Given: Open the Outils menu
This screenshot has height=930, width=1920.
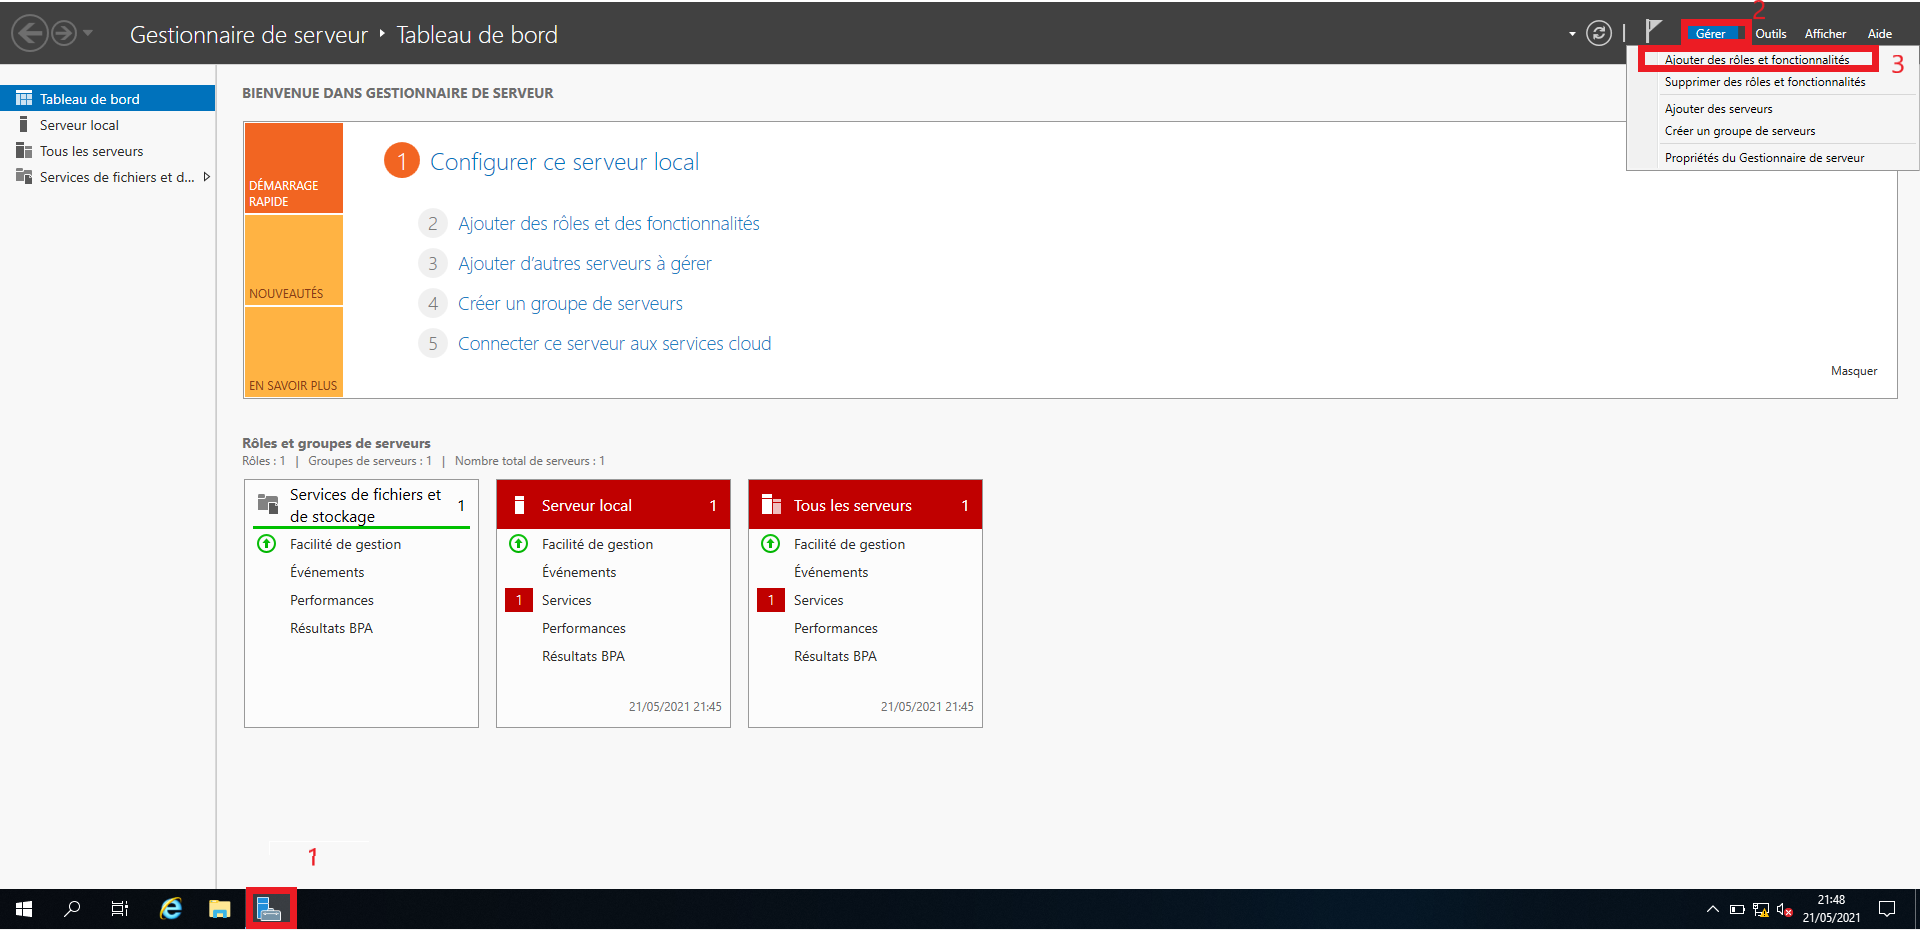Looking at the screenshot, I should 1770,34.
